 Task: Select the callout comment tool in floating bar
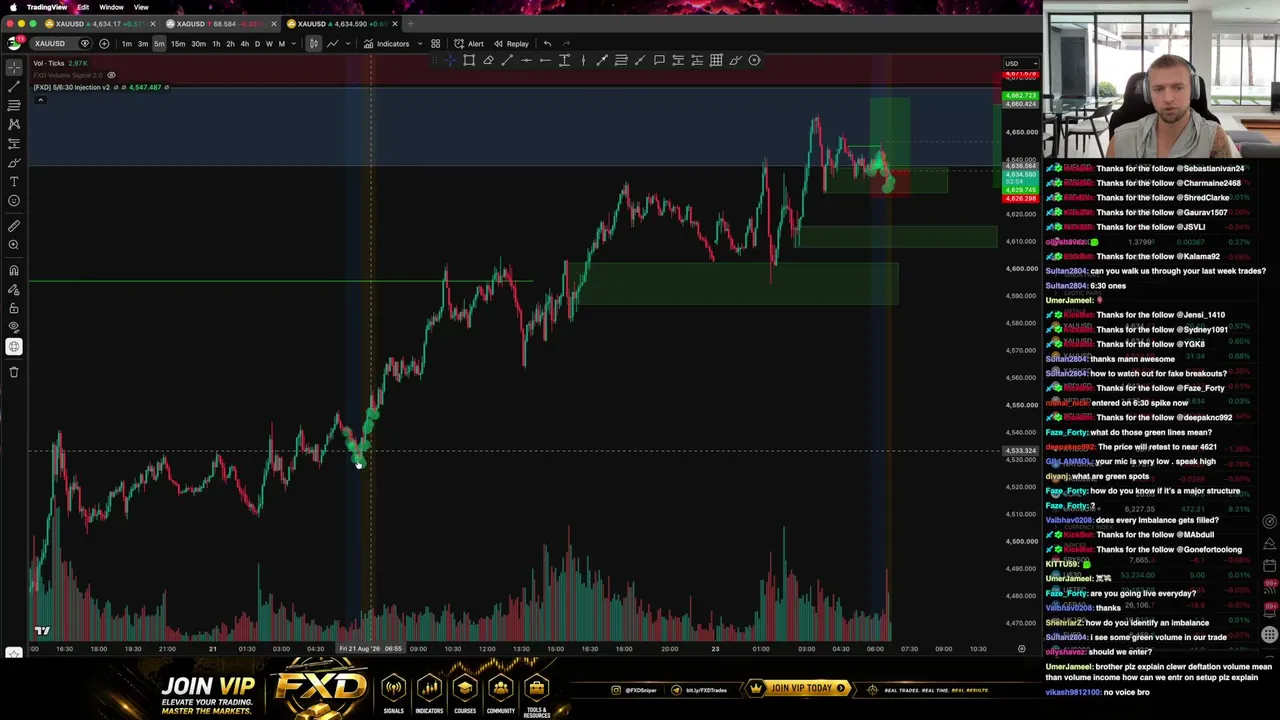[x=659, y=60]
